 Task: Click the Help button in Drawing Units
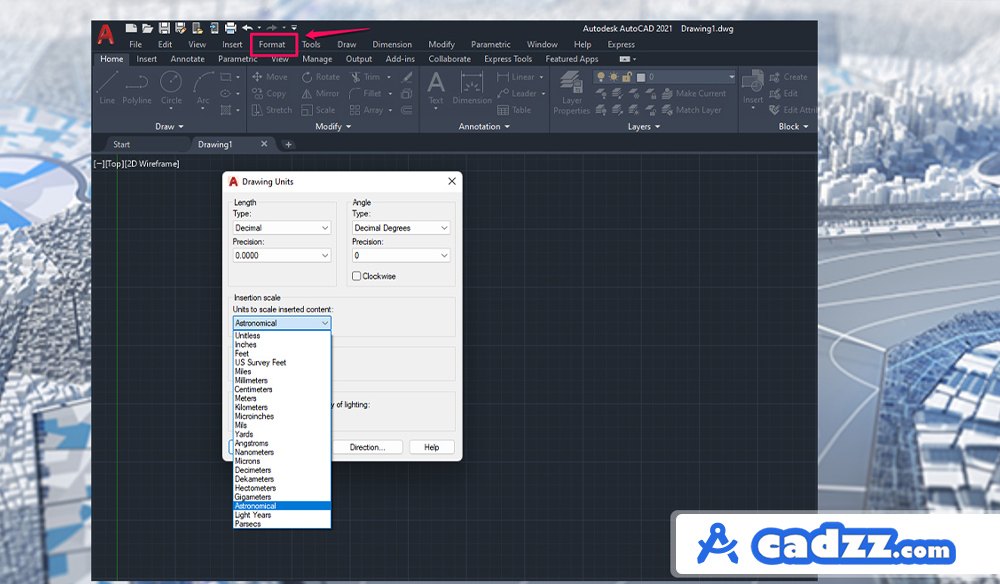coord(432,447)
